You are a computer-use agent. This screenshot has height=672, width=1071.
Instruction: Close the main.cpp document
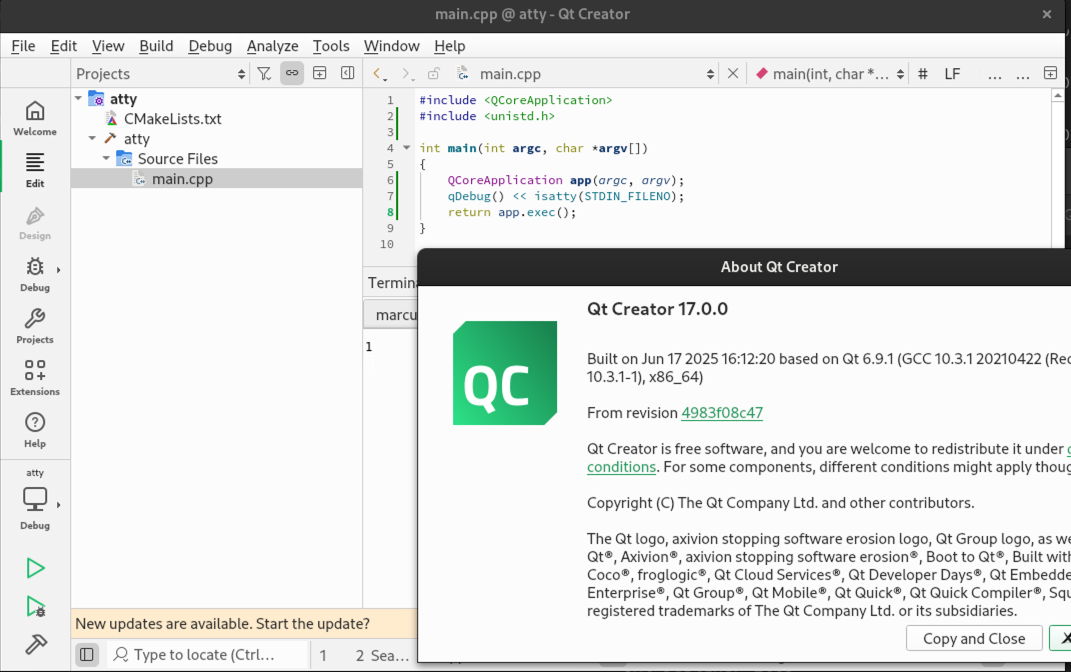coord(733,74)
